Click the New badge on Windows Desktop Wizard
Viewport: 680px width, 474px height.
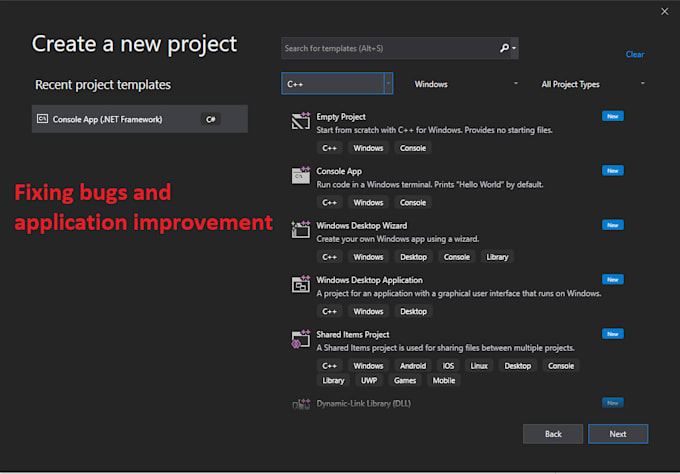coord(612,225)
